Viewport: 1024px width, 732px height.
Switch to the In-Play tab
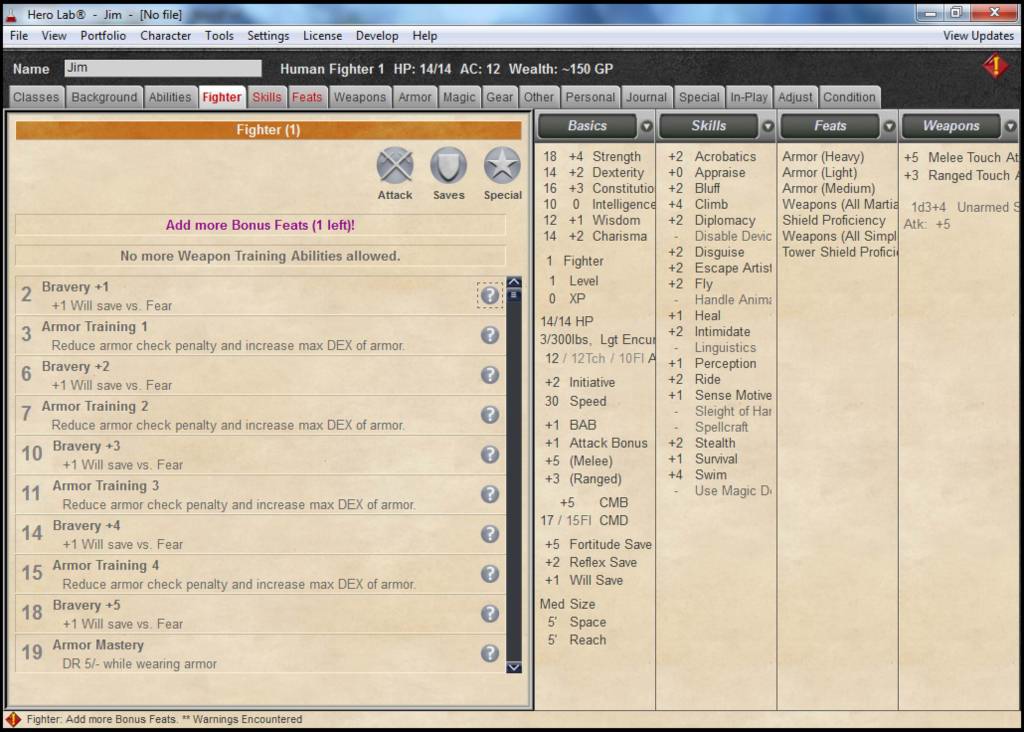tap(749, 97)
